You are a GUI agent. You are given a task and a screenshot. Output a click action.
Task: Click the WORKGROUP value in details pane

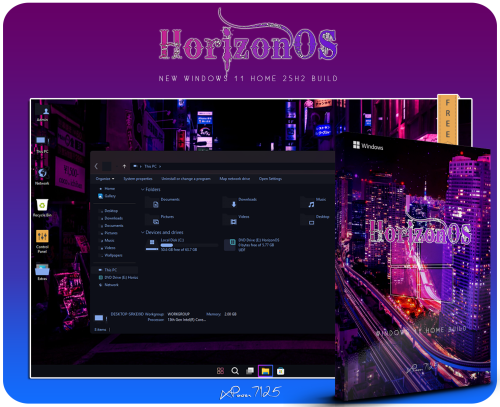(x=178, y=314)
